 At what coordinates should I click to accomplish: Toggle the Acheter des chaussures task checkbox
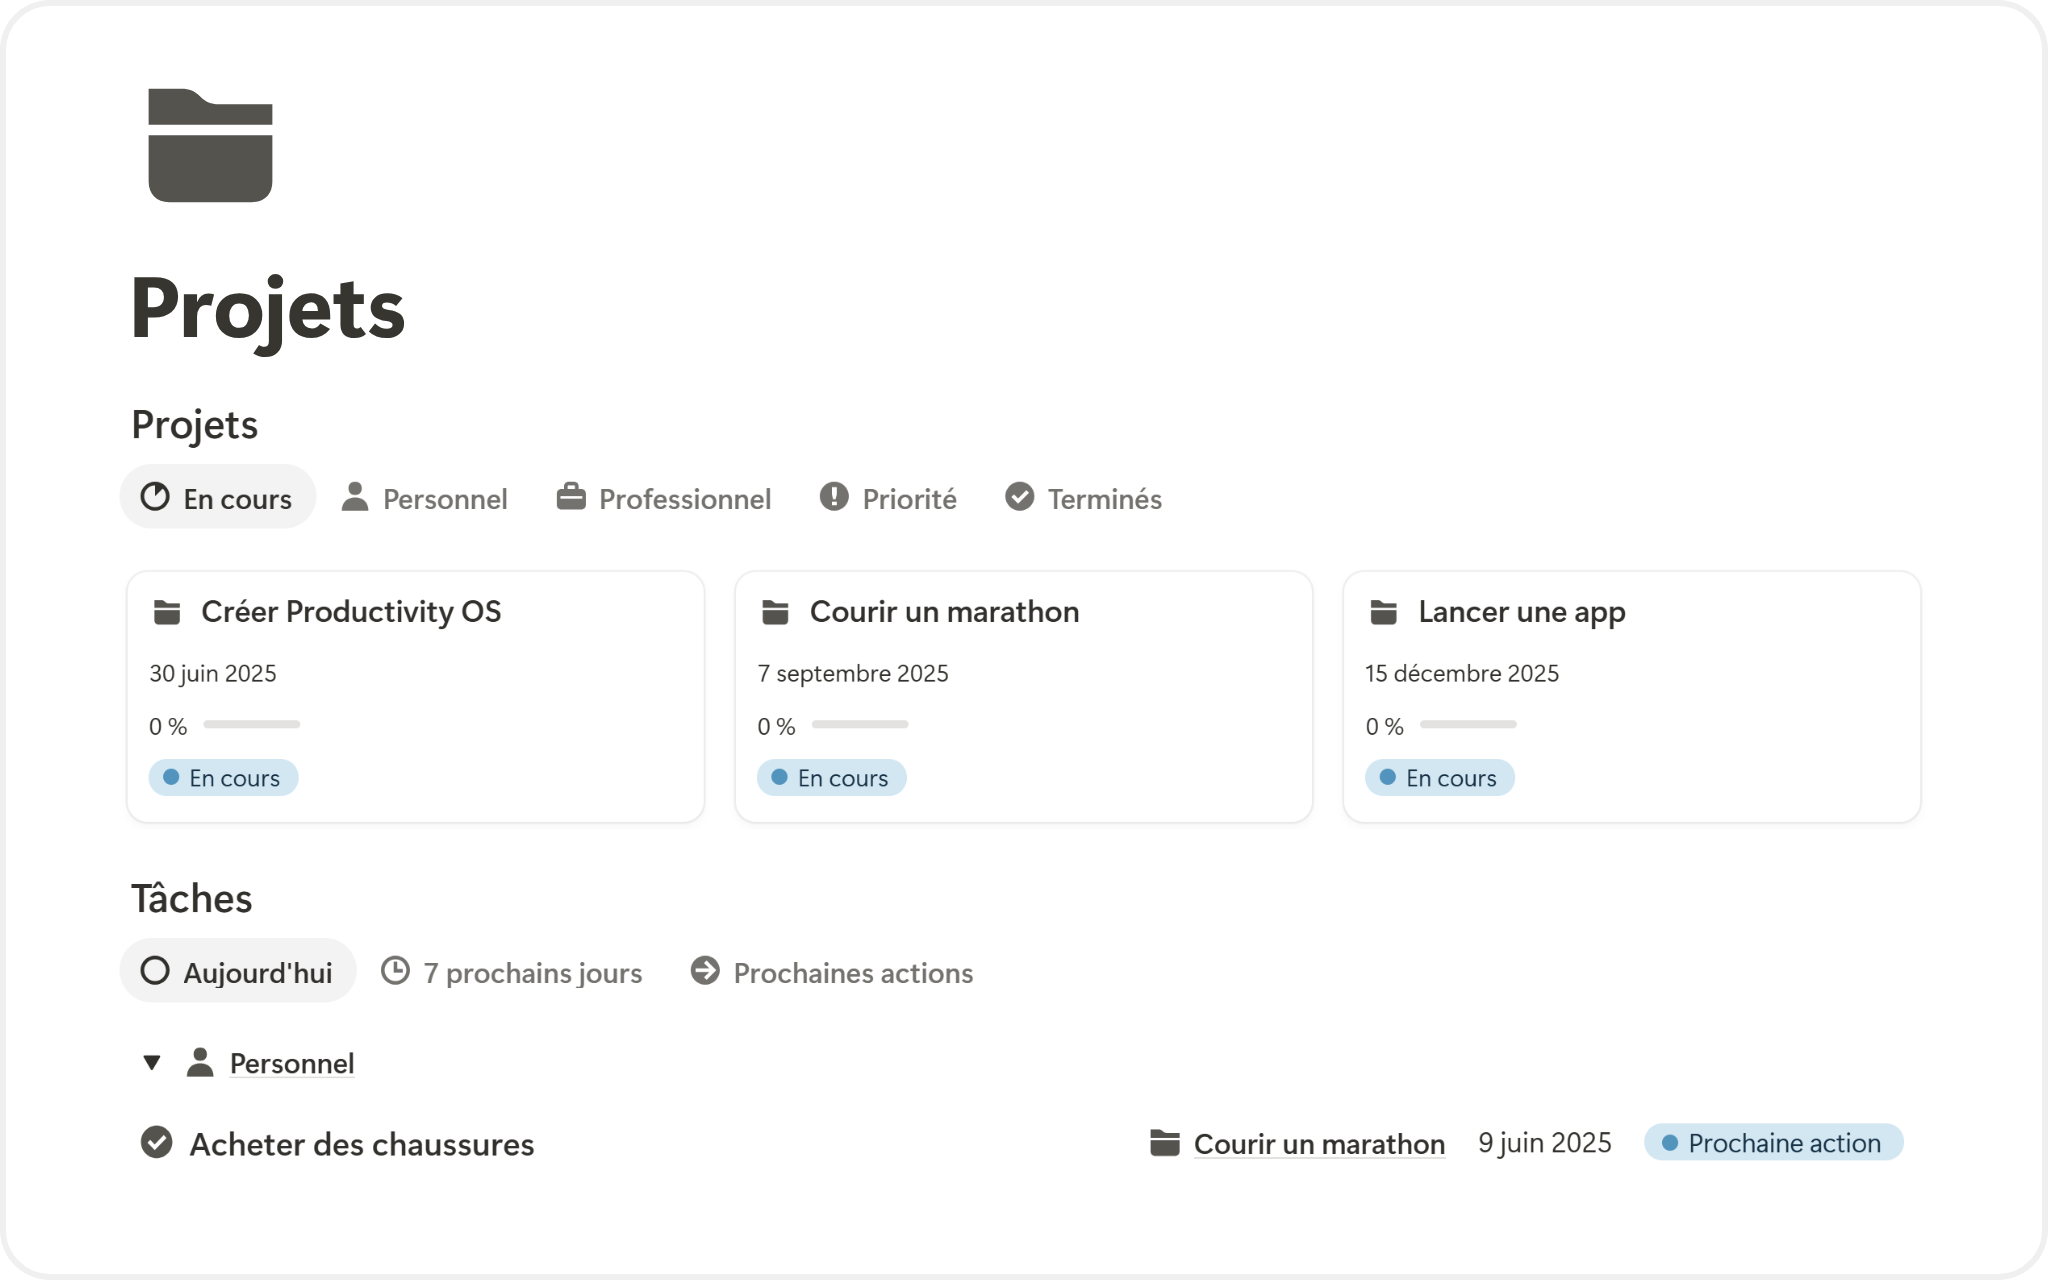coord(156,1143)
